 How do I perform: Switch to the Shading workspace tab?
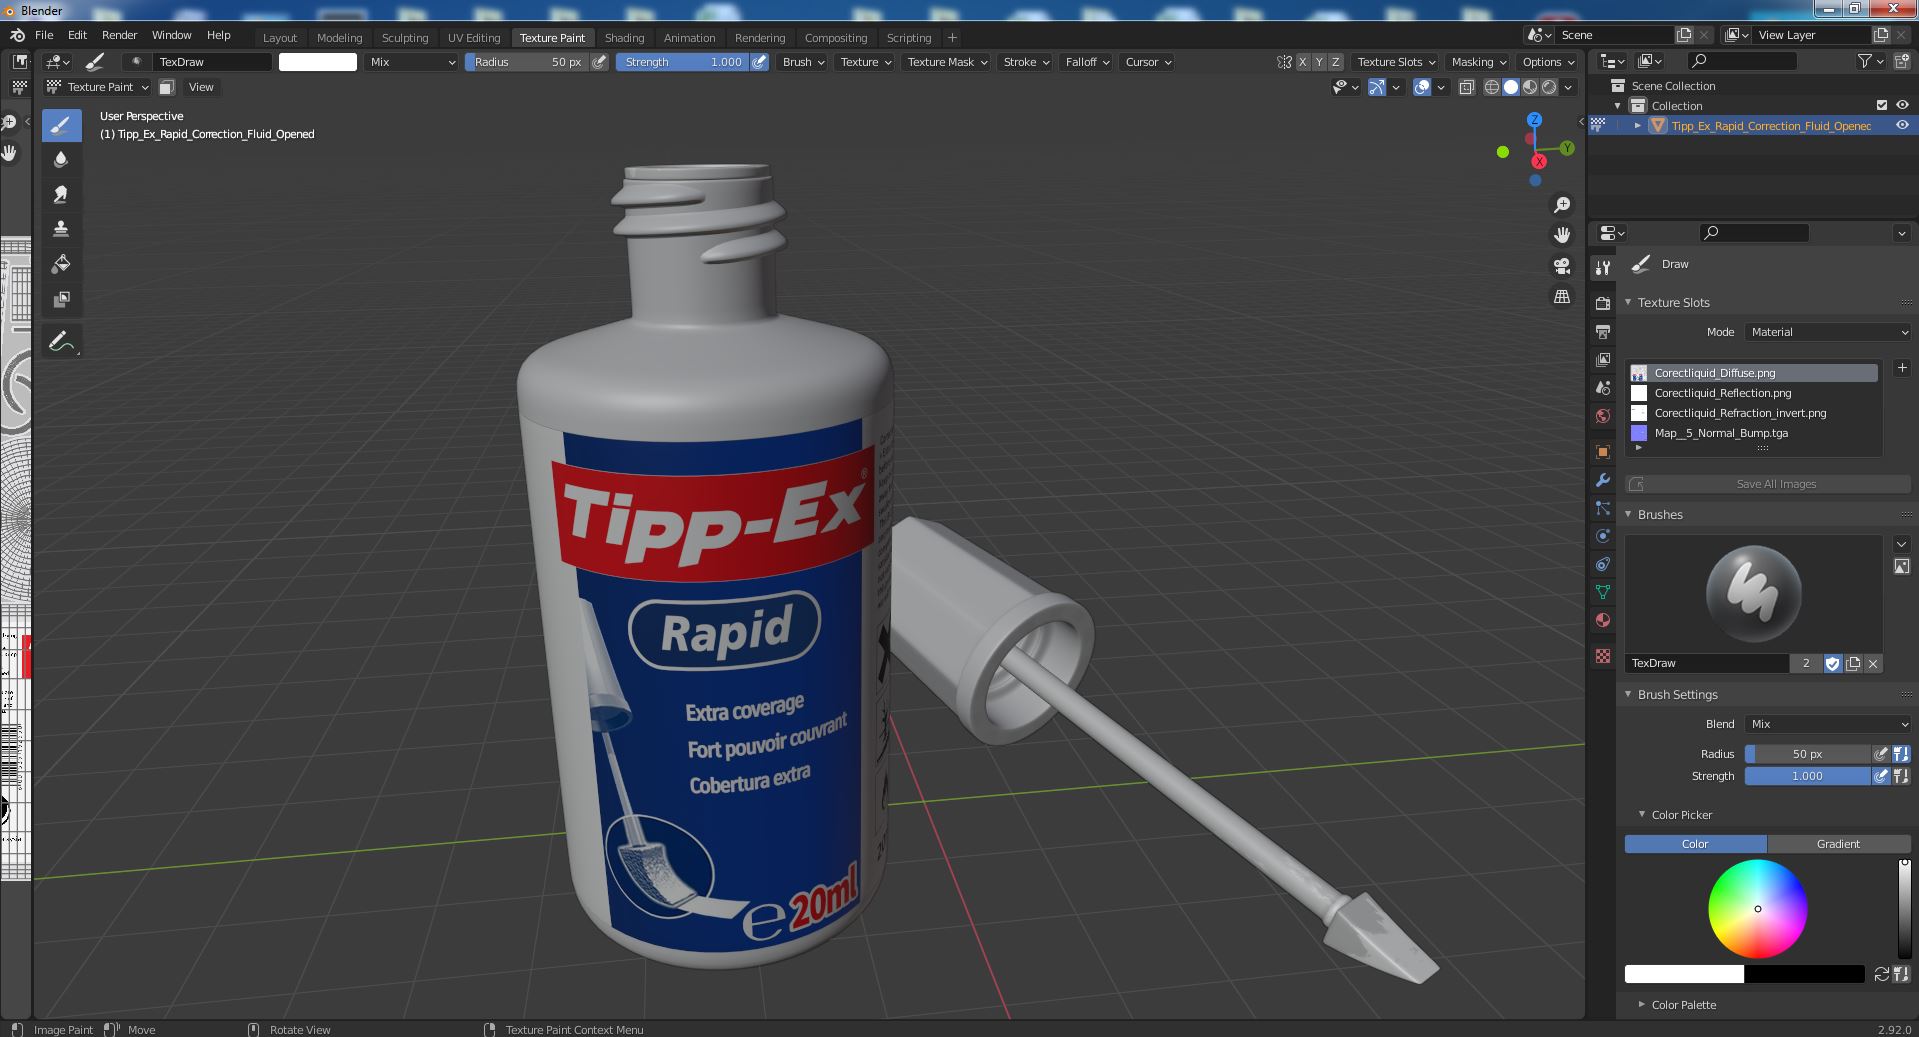624,38
